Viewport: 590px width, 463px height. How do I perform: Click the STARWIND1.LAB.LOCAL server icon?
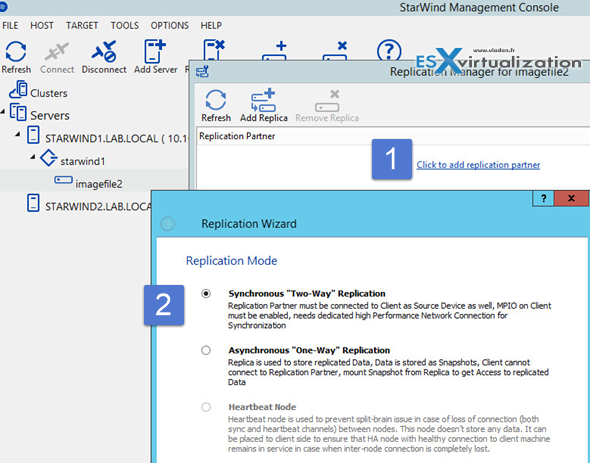(33, 135)
